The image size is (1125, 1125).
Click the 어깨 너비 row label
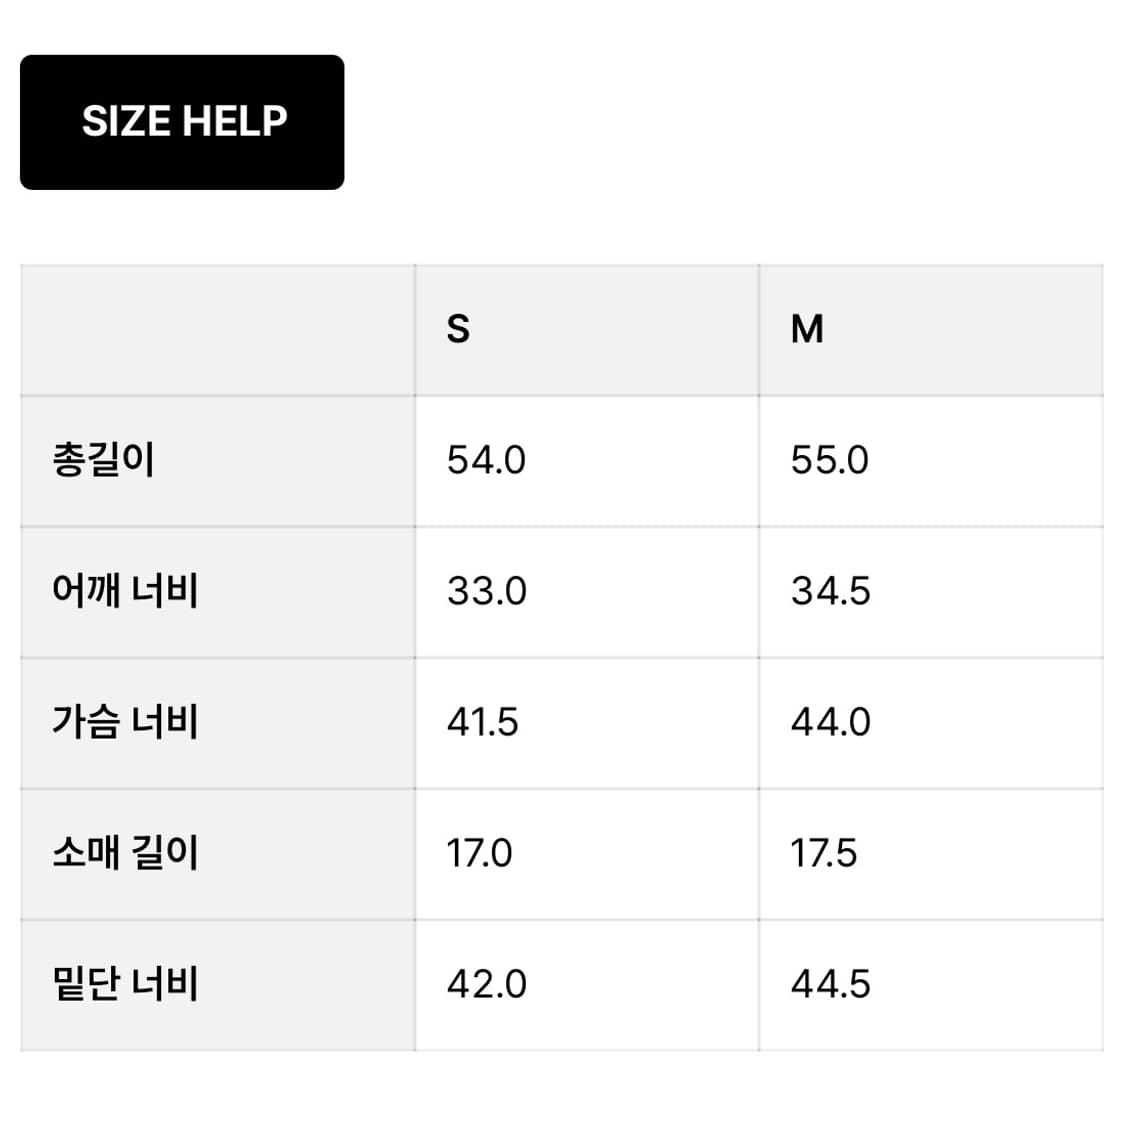click(x=125, y=591)
